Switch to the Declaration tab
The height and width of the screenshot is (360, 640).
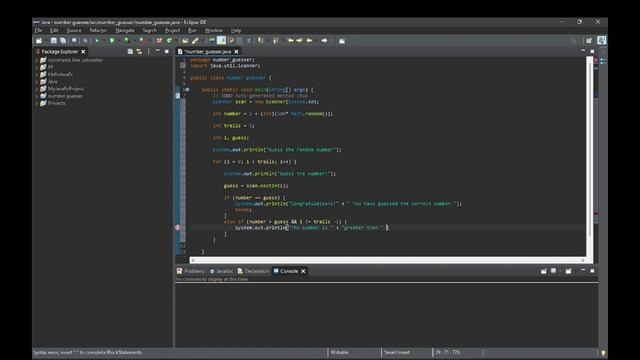pyautogui.click(x=253, y=271)
